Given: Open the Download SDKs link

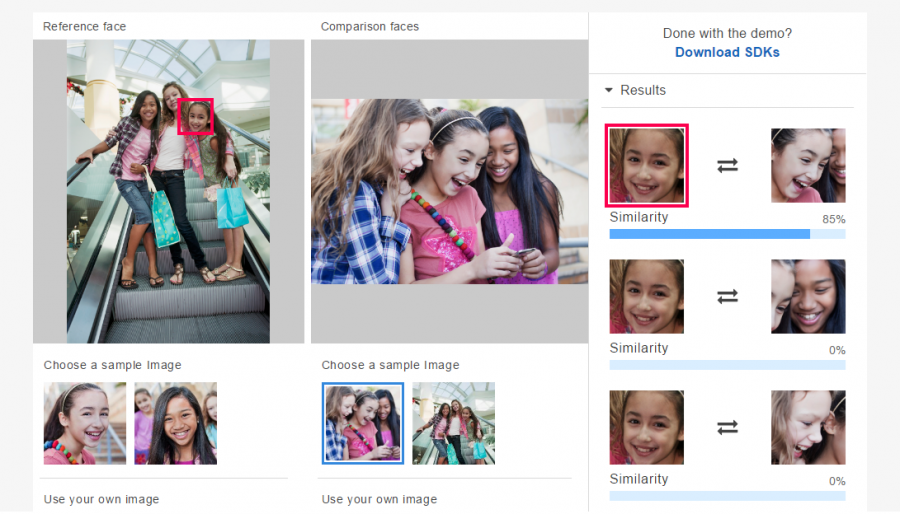Looking at the screenshot, I should click(727, 52).
